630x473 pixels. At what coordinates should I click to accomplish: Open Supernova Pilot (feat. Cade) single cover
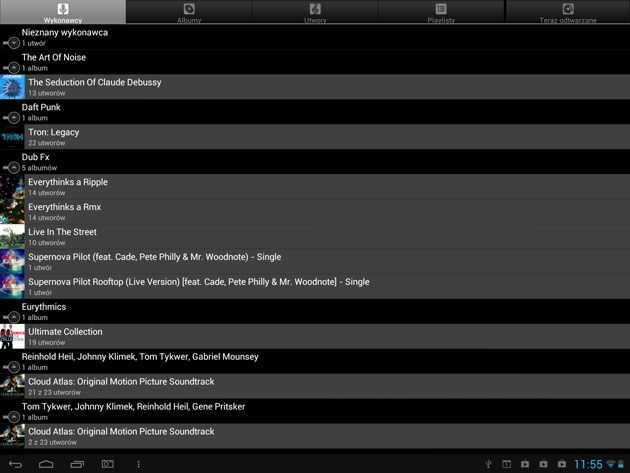[x=12, y=261]
